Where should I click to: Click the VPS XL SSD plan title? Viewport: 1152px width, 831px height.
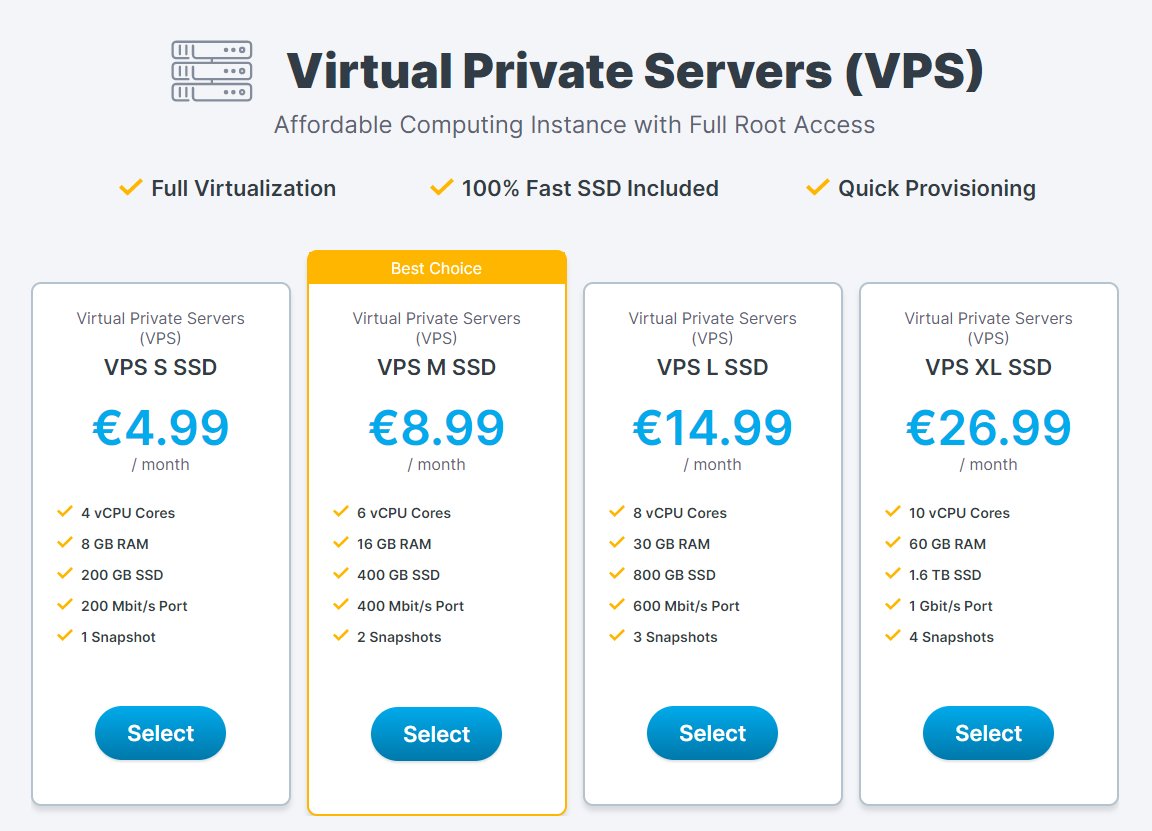point(988,367)
